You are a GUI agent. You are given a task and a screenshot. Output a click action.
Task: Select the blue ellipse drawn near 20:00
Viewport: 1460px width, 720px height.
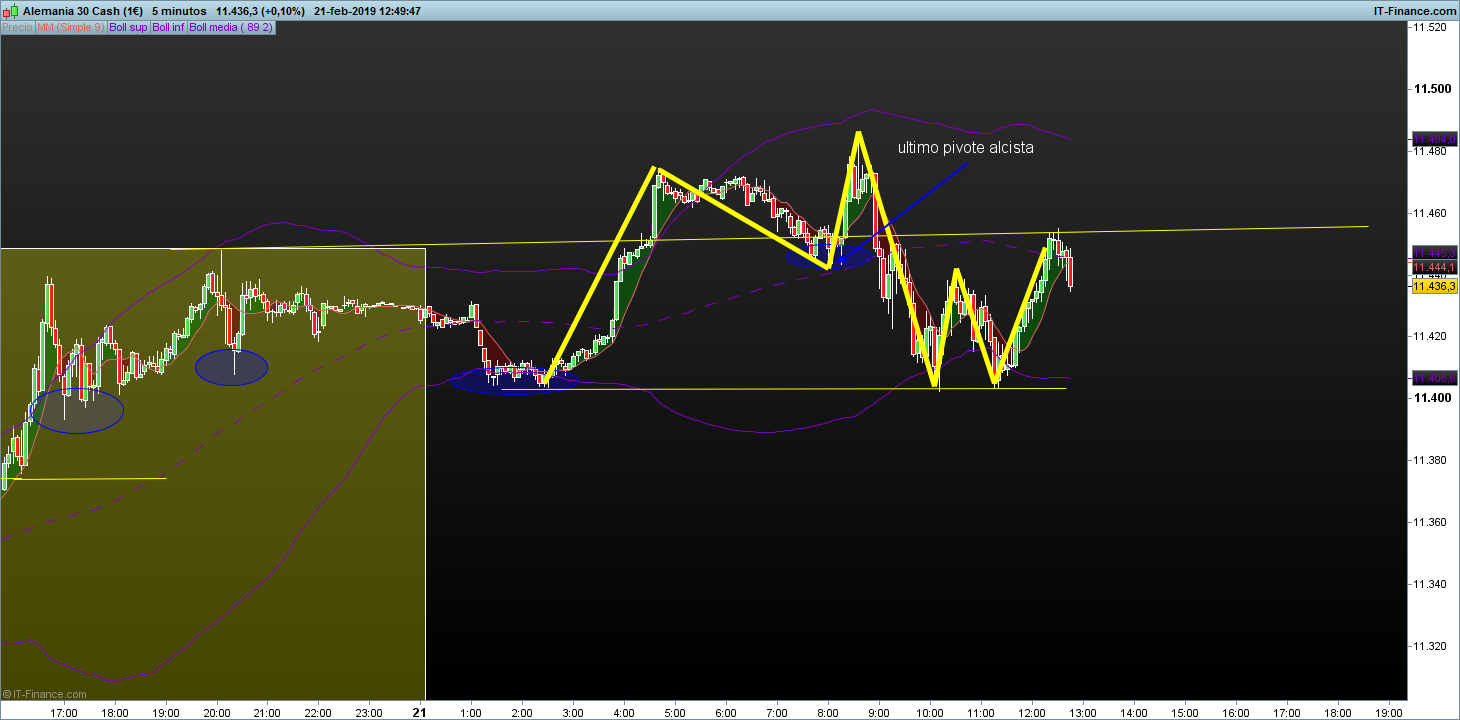point(231,368)
